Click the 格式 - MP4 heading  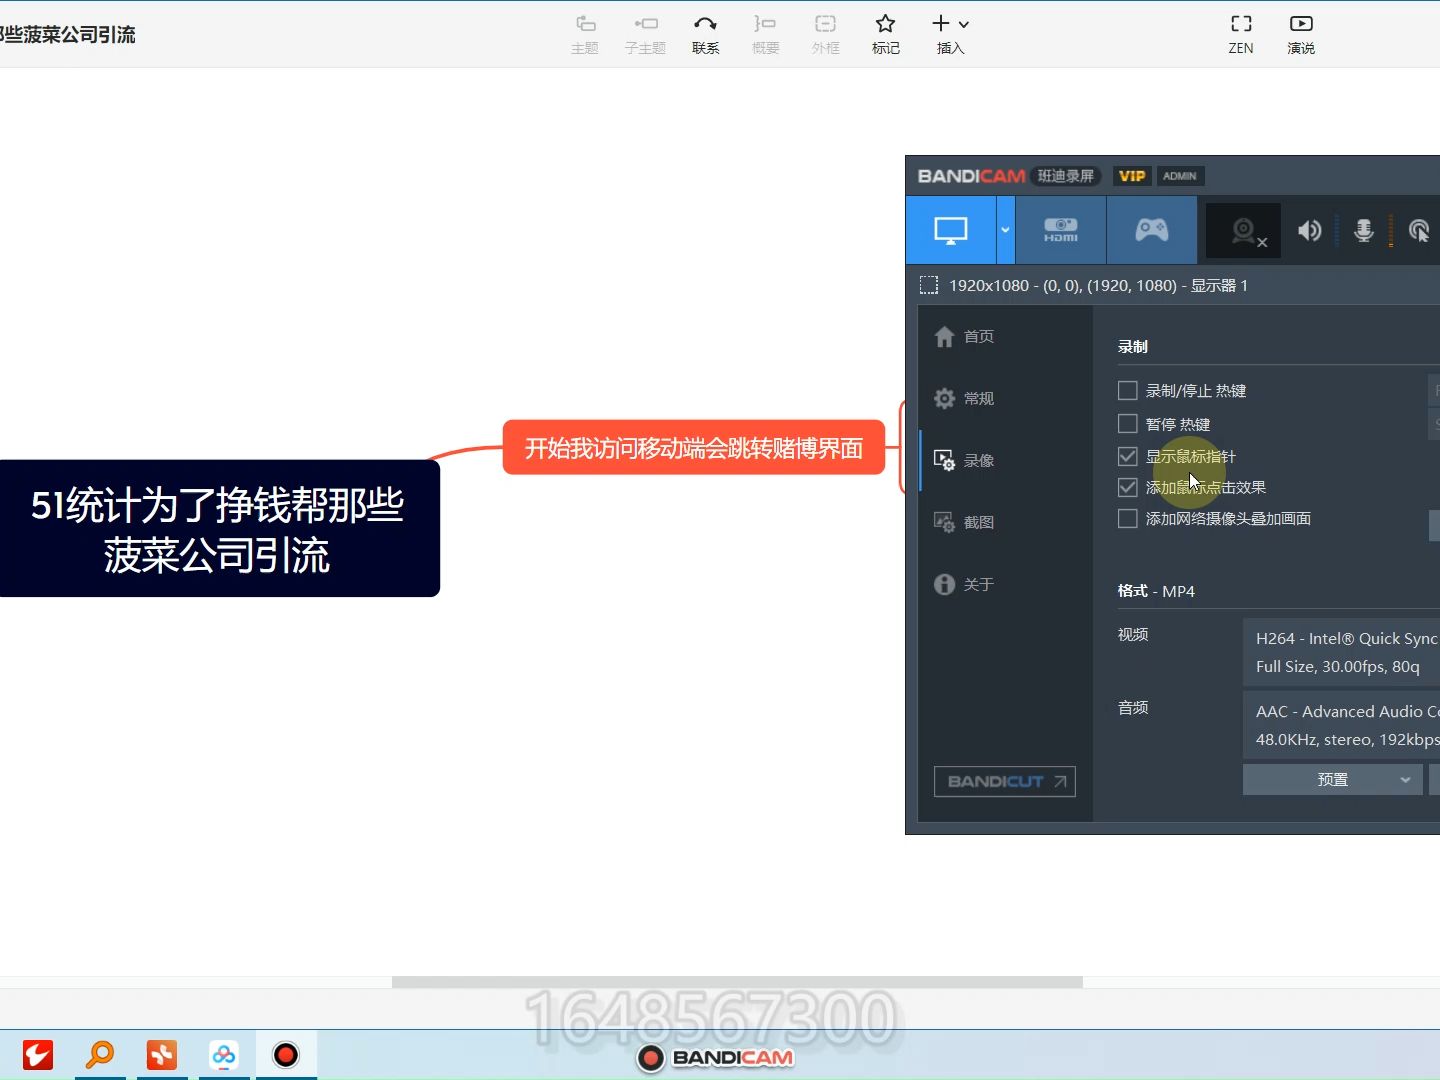pos(1156,591)
